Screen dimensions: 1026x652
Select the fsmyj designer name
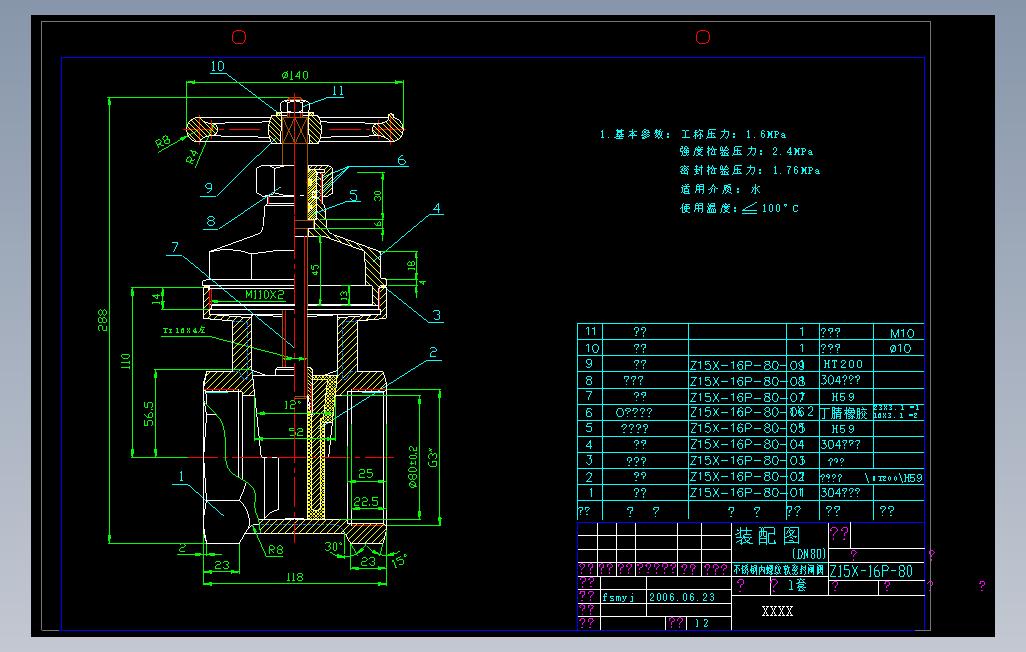tap(618, 597)
